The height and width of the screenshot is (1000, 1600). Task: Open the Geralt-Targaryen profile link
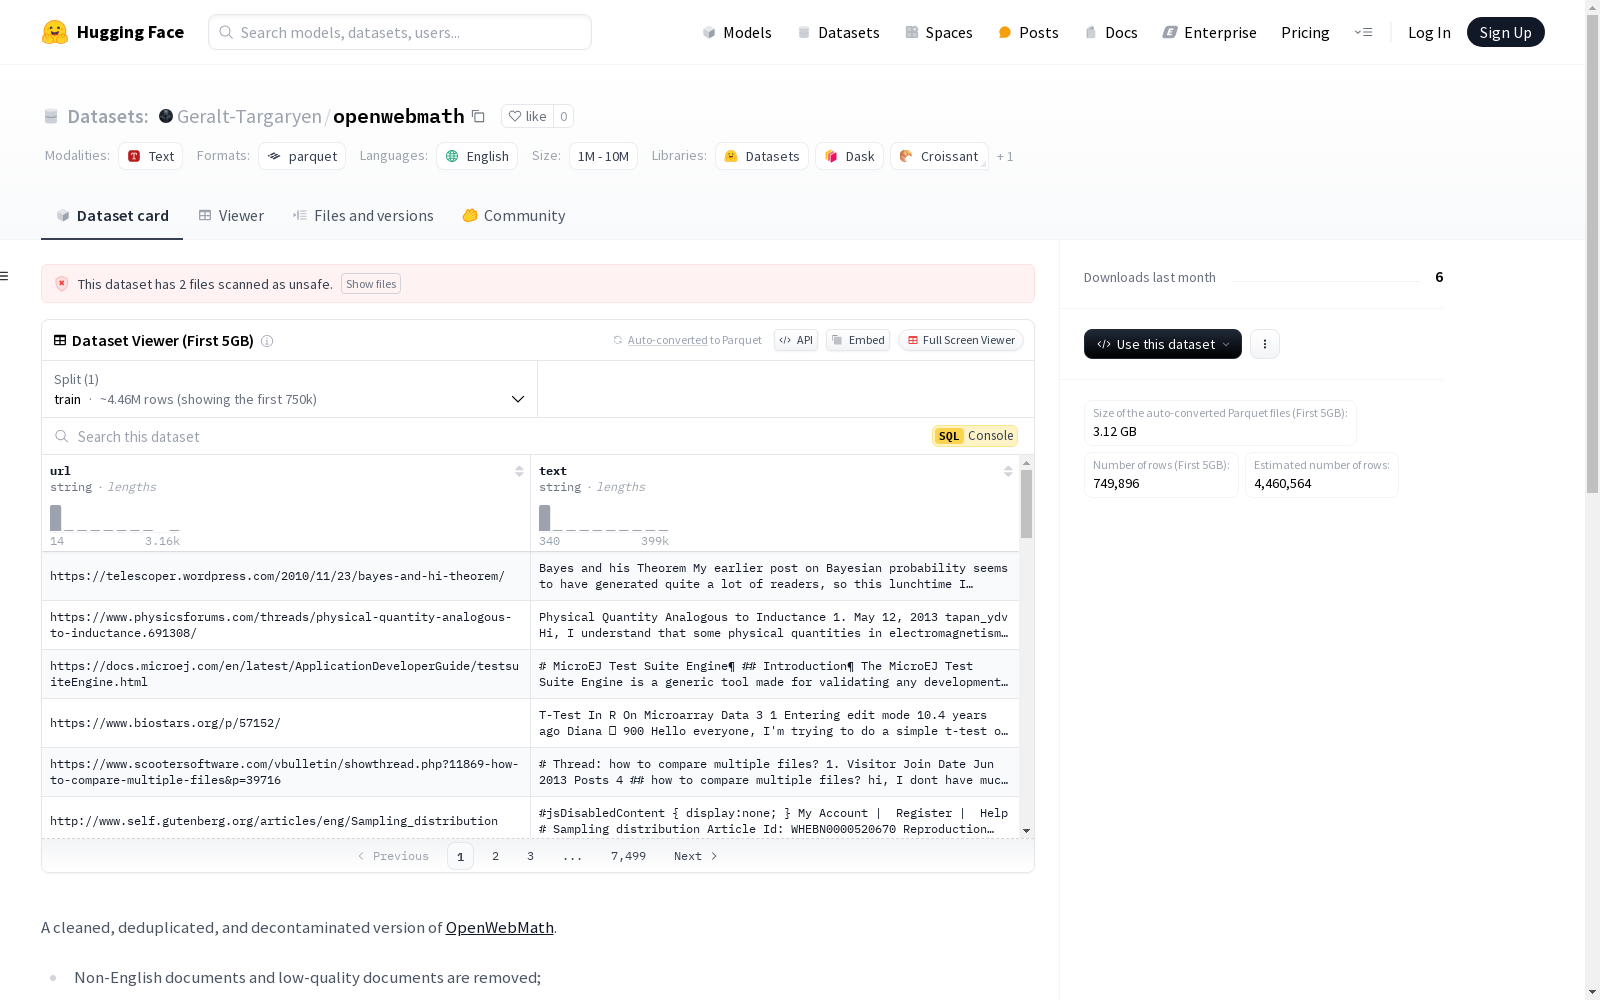pos(249,117)
